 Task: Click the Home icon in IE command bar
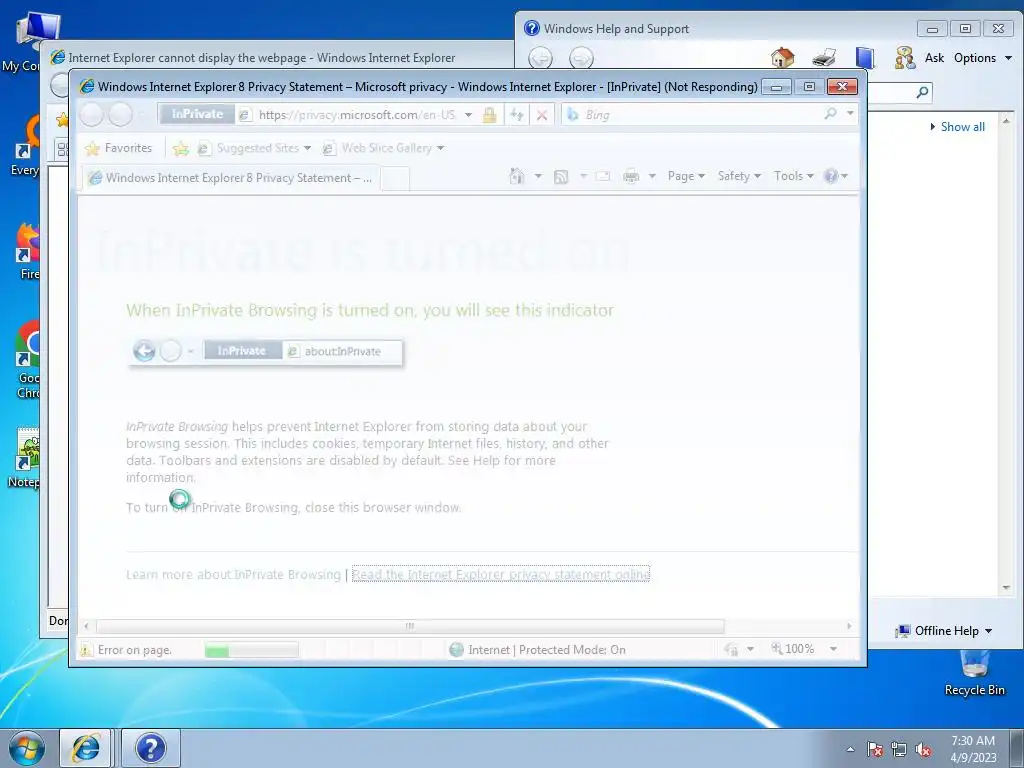(517, 176)
